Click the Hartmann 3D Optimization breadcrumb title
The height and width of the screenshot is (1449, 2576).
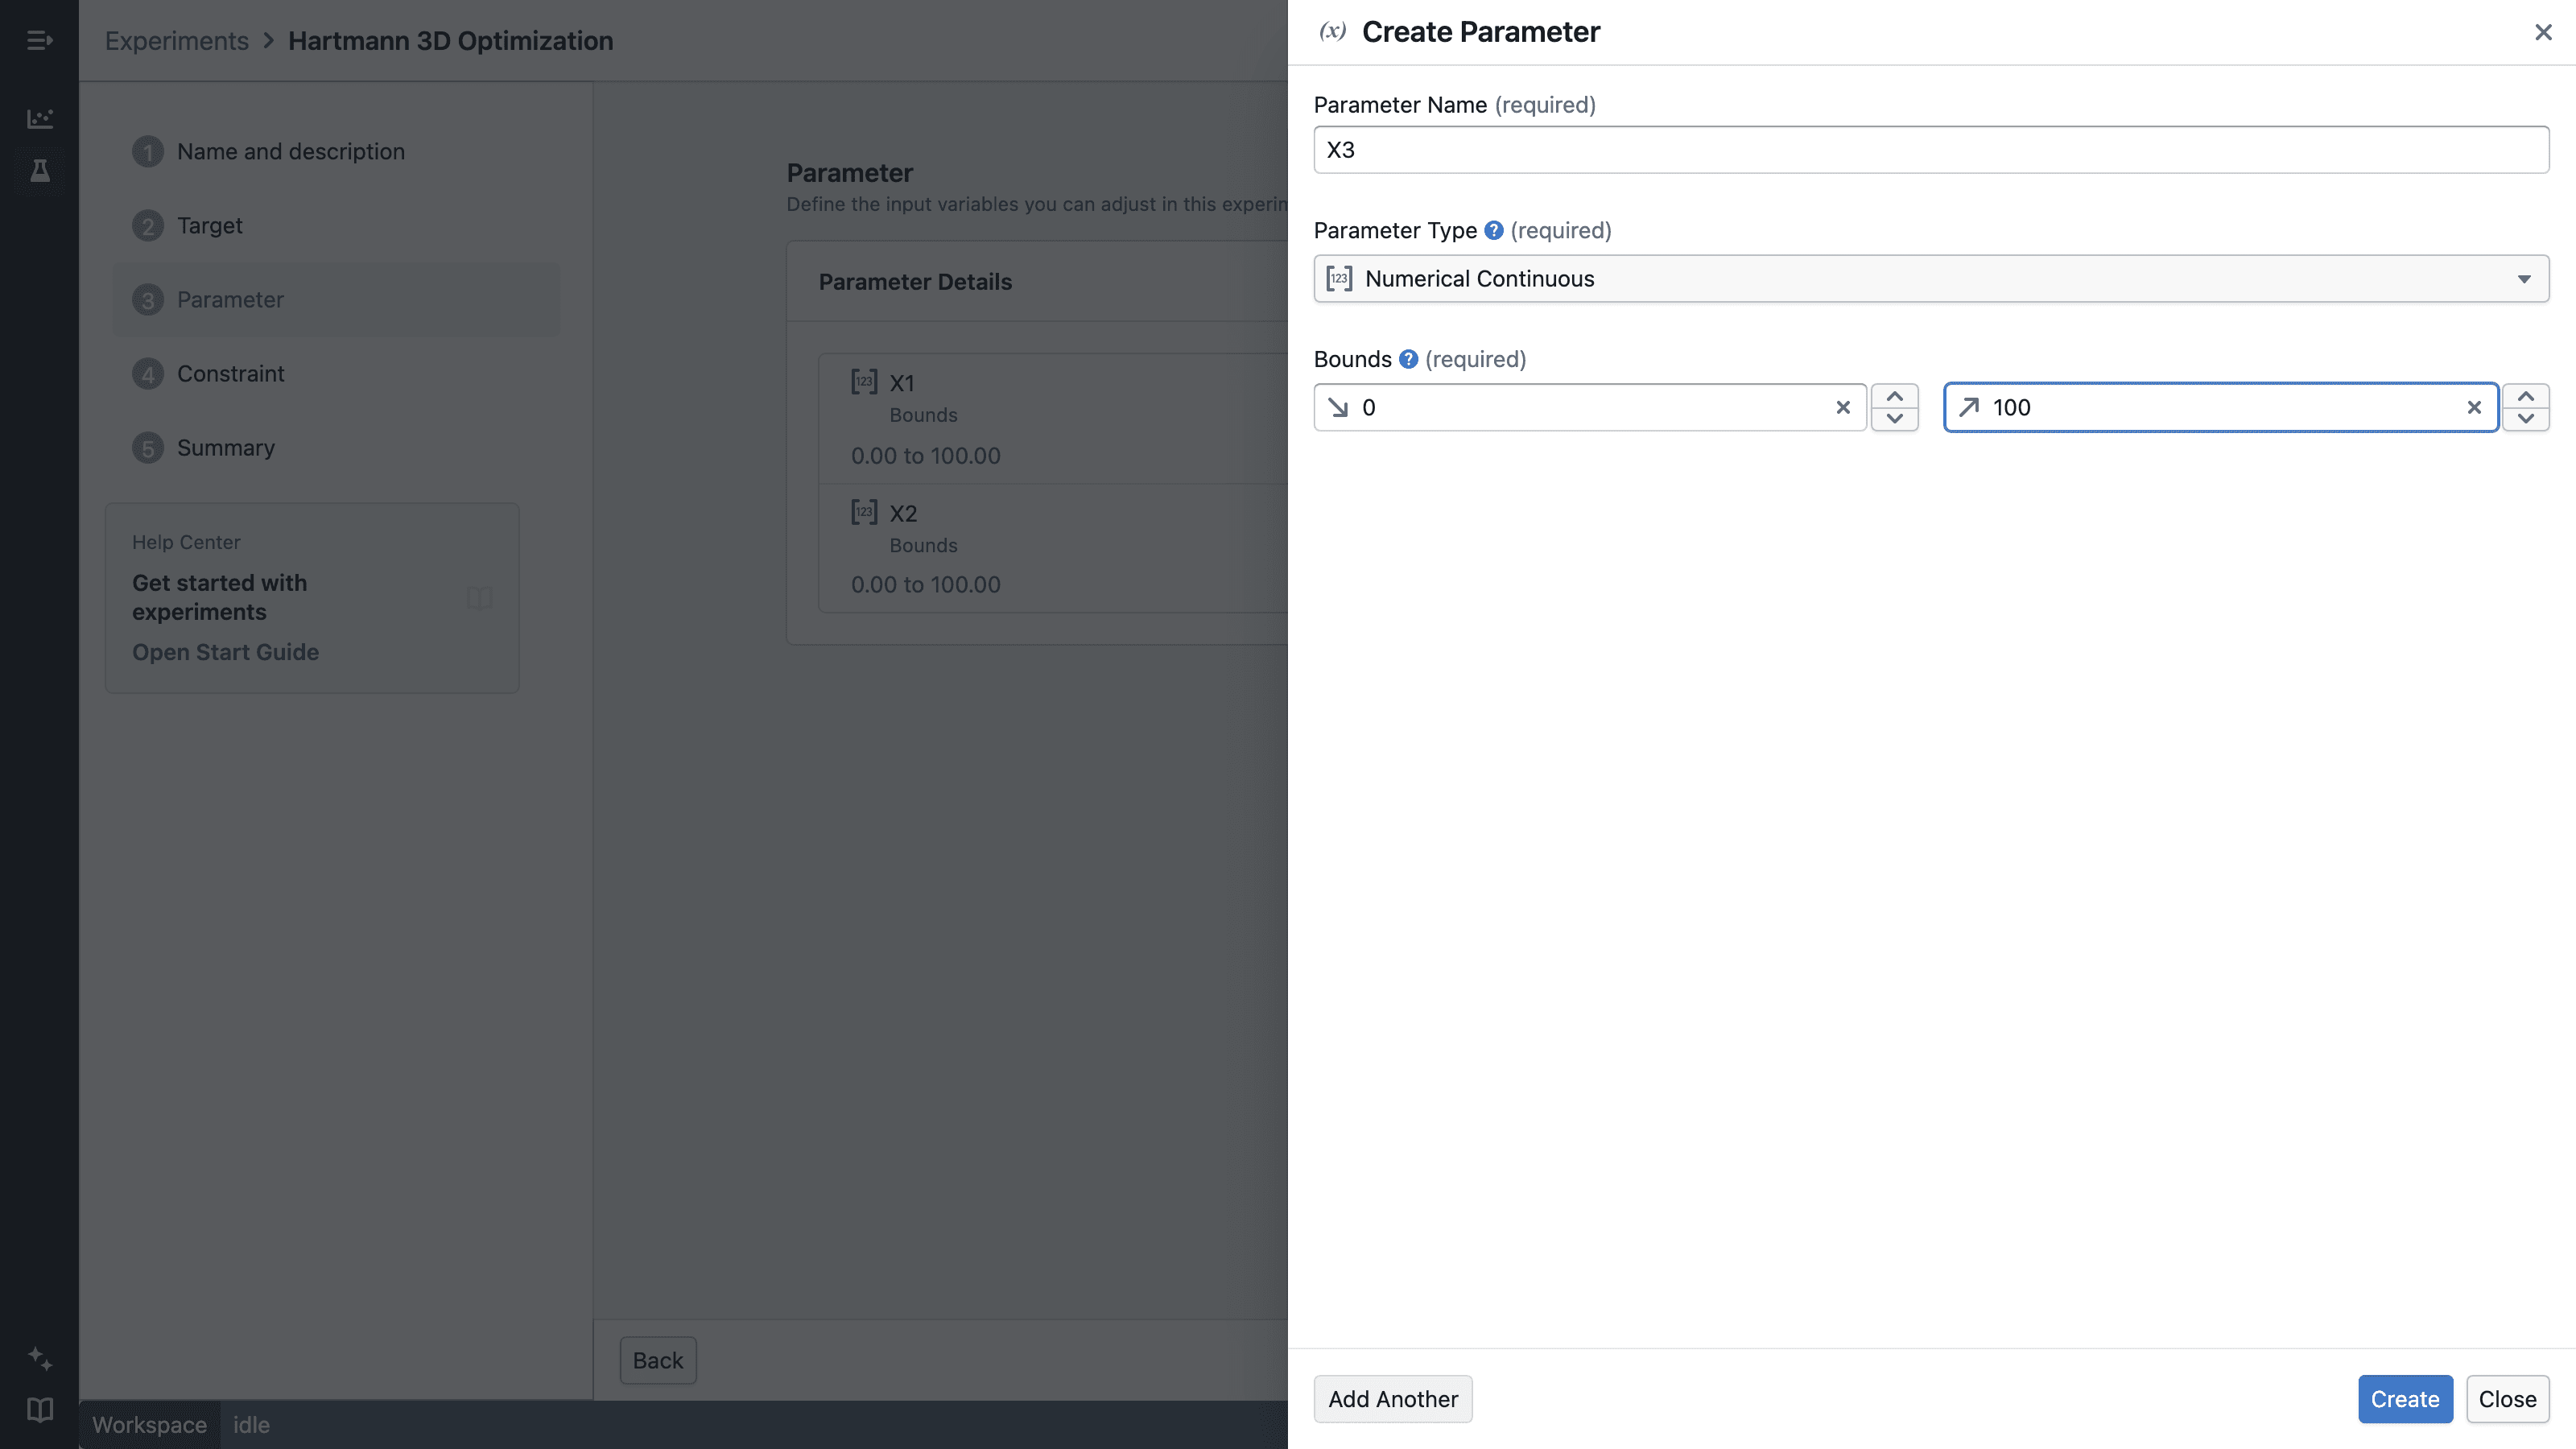[x=451, y=40]
